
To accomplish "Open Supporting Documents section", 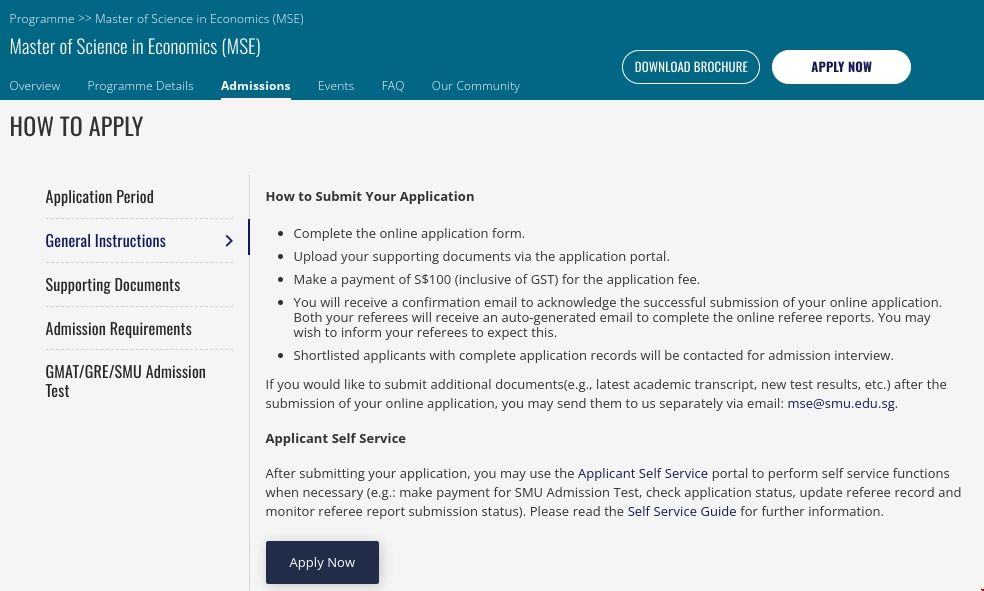I will point(113,285).
